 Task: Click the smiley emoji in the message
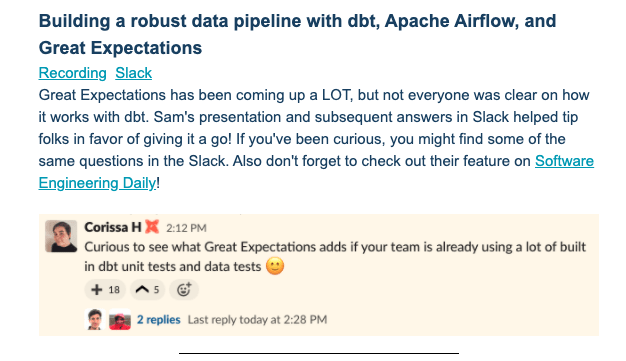point(275,266)
